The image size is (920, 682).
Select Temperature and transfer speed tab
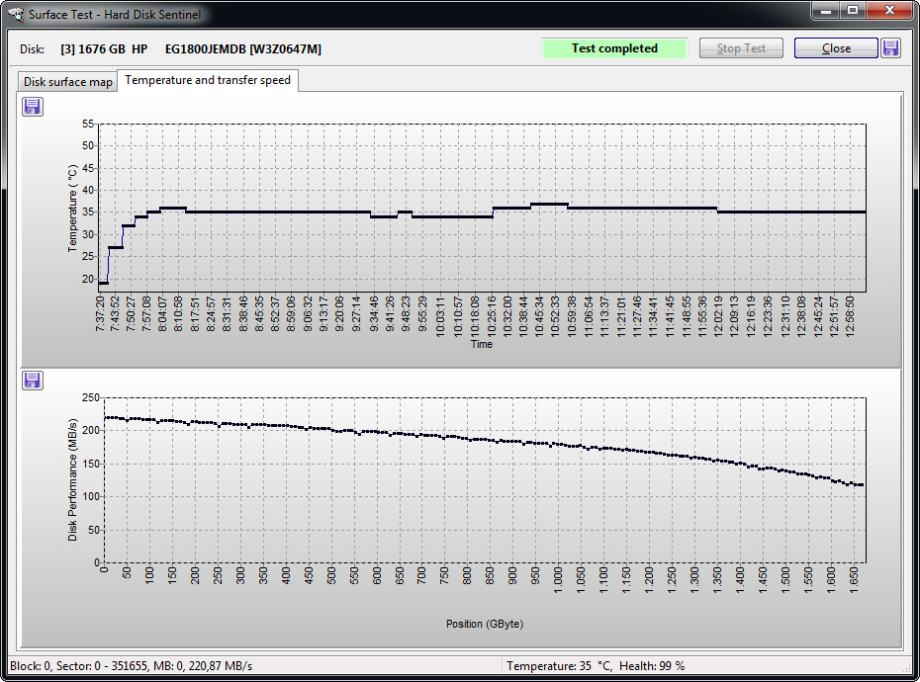(208, 80)
